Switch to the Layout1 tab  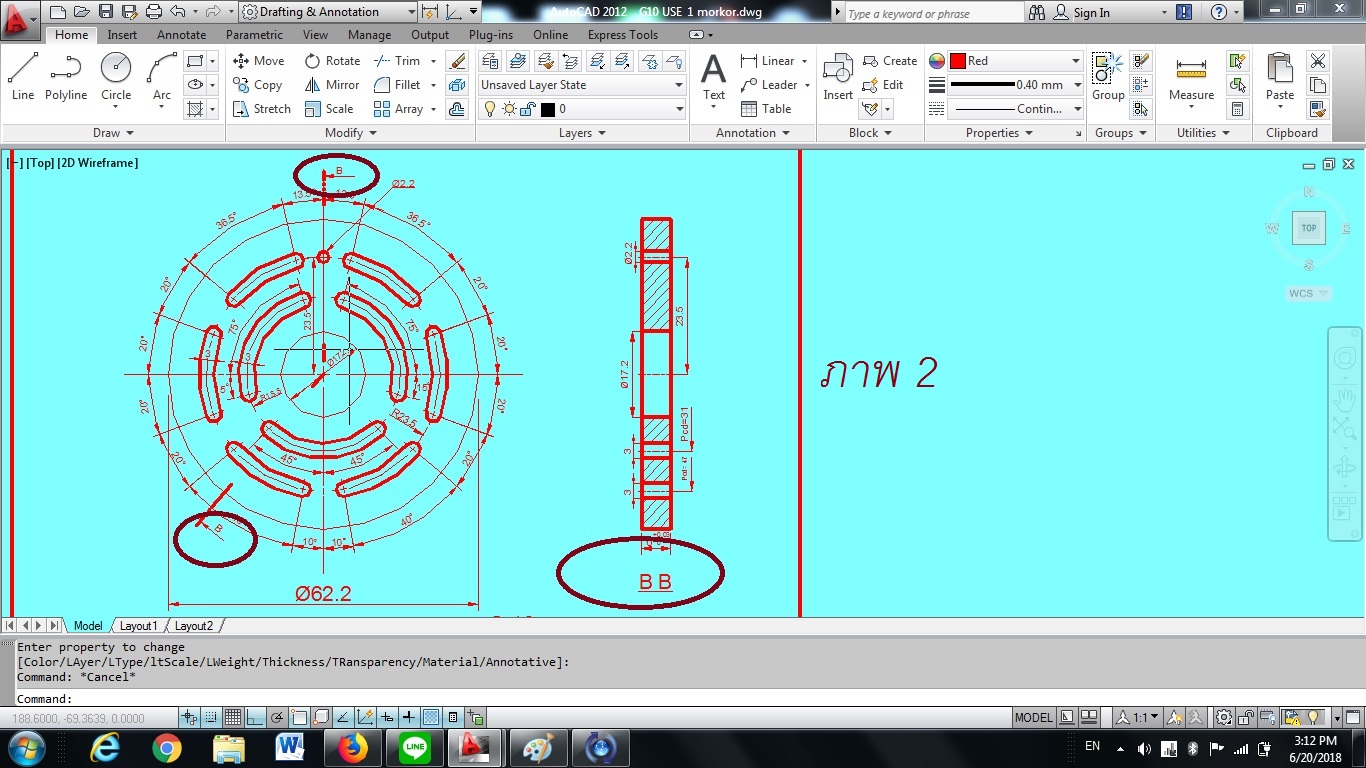click(x=138, y=626)
